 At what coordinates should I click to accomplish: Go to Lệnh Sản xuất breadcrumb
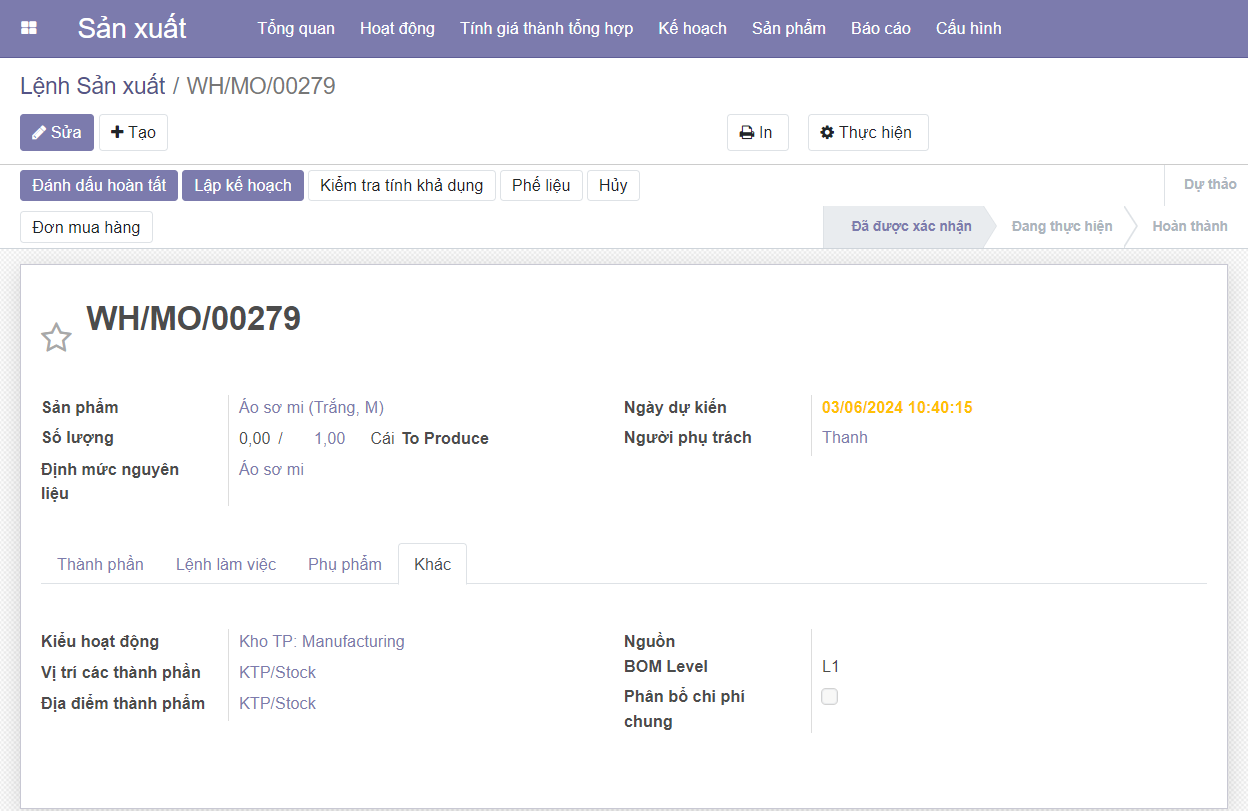[x=93, y=86]
